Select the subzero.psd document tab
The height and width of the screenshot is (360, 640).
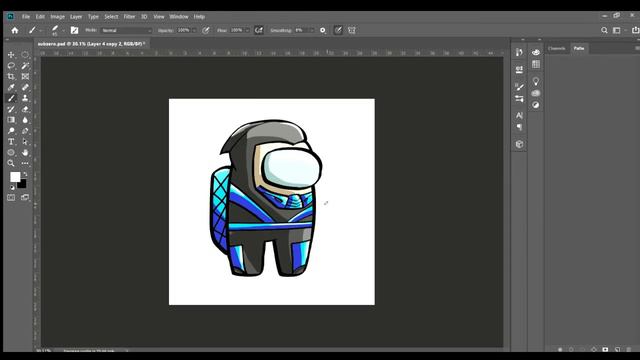pos(91,44)
